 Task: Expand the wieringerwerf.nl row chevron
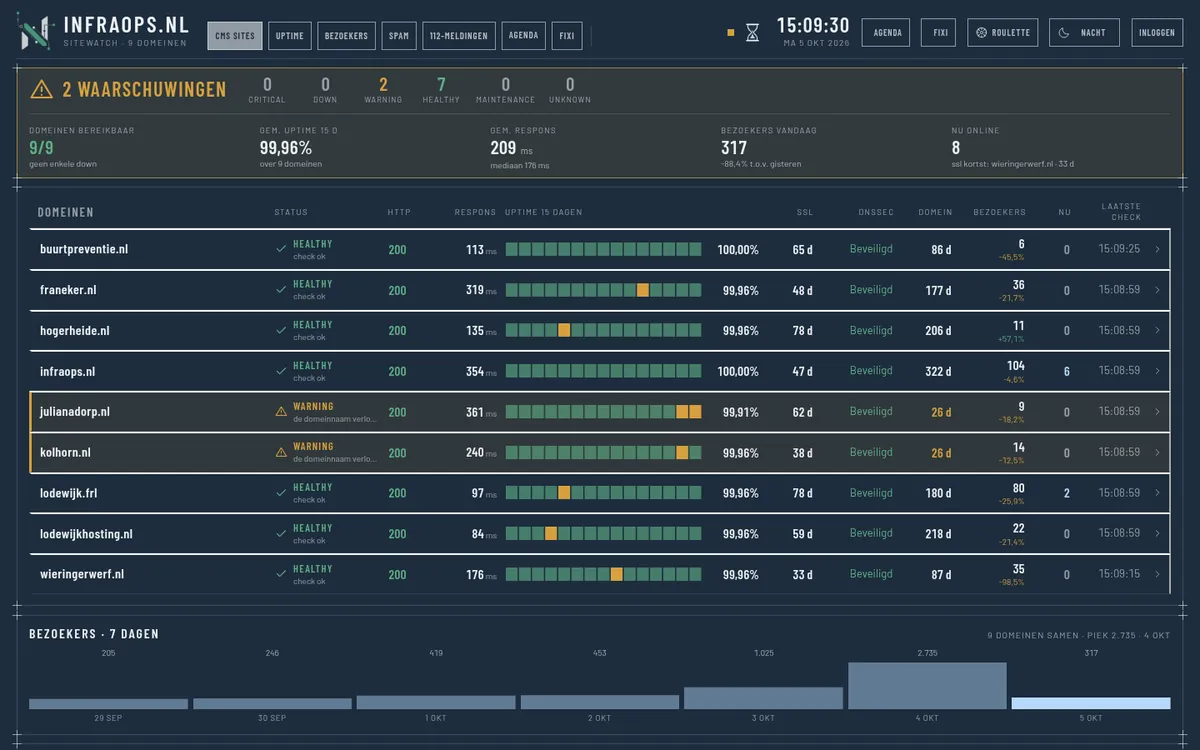pos(1157,574)
